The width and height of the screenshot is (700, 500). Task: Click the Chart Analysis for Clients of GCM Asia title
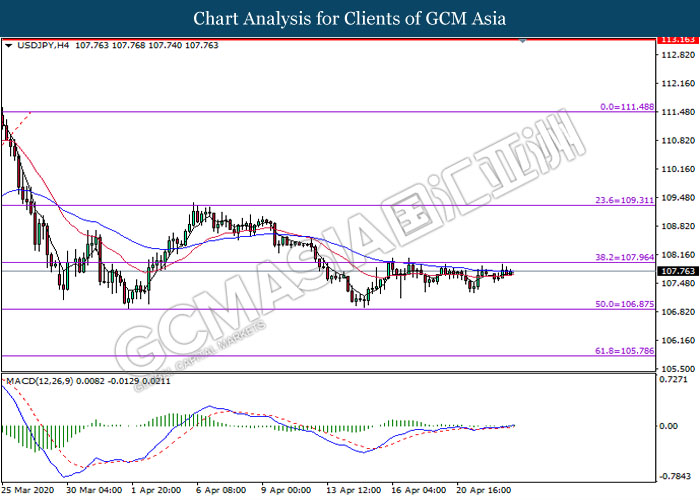click(350, 19)
